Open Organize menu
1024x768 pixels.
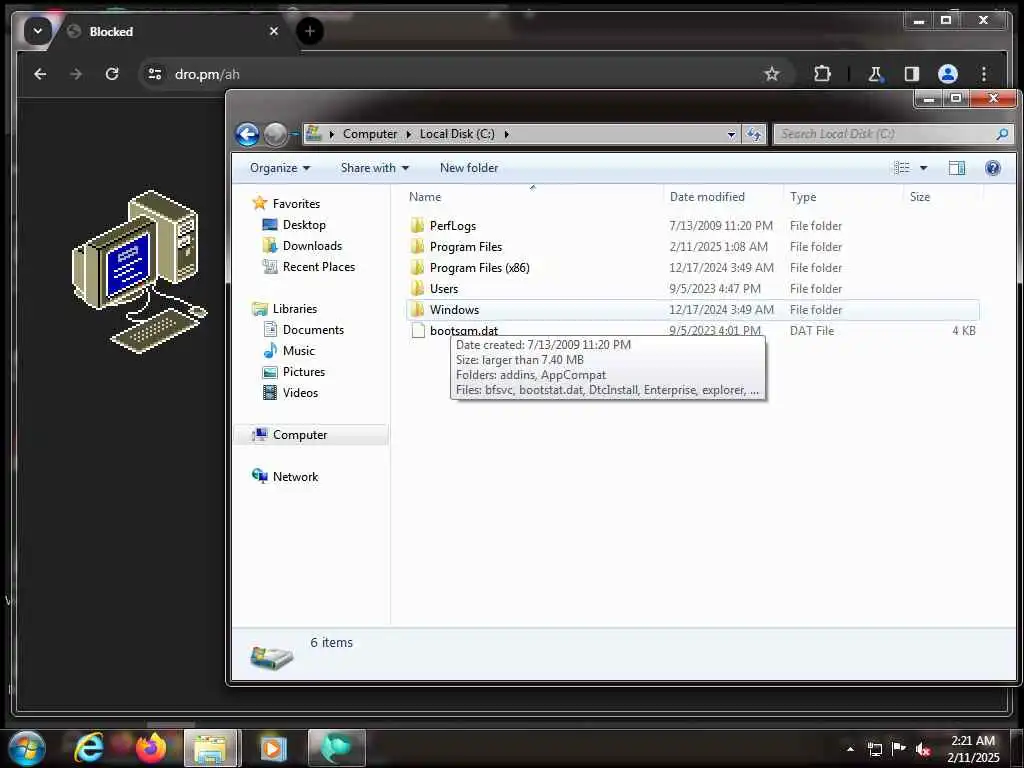pos(280,168)
